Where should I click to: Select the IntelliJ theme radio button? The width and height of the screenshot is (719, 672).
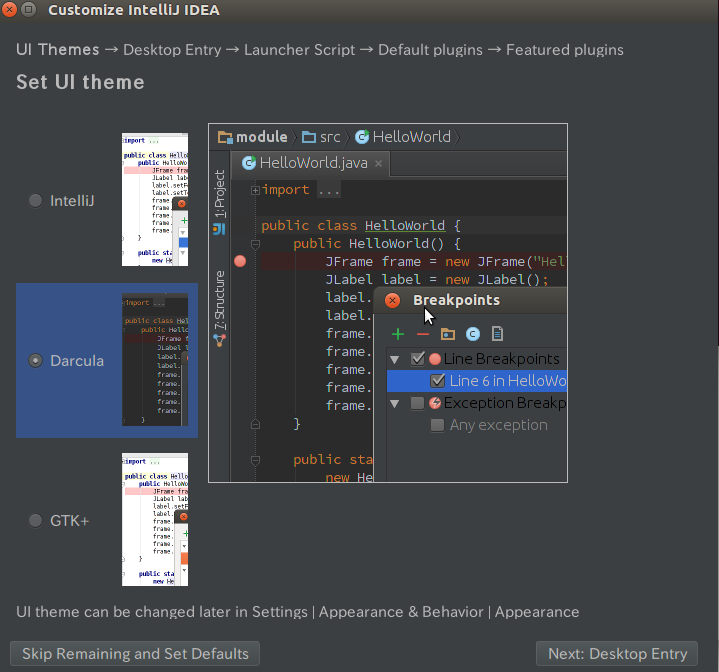[x=35, y=201]
